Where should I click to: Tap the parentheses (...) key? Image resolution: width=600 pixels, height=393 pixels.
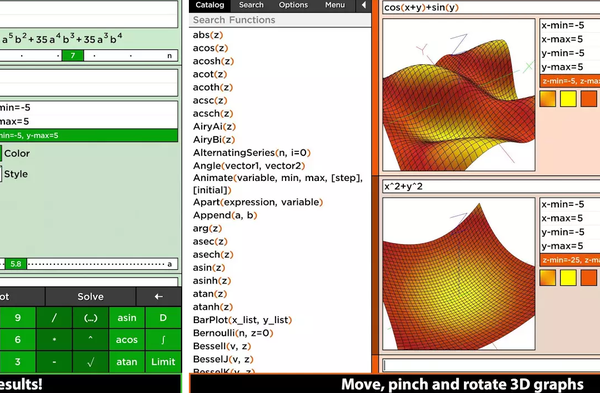(90, 318)
